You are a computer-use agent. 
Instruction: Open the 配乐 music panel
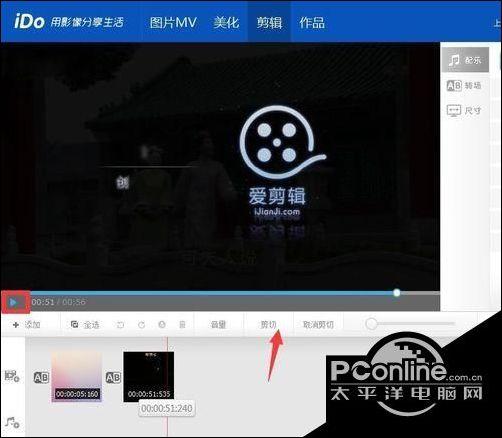[465, 60]
